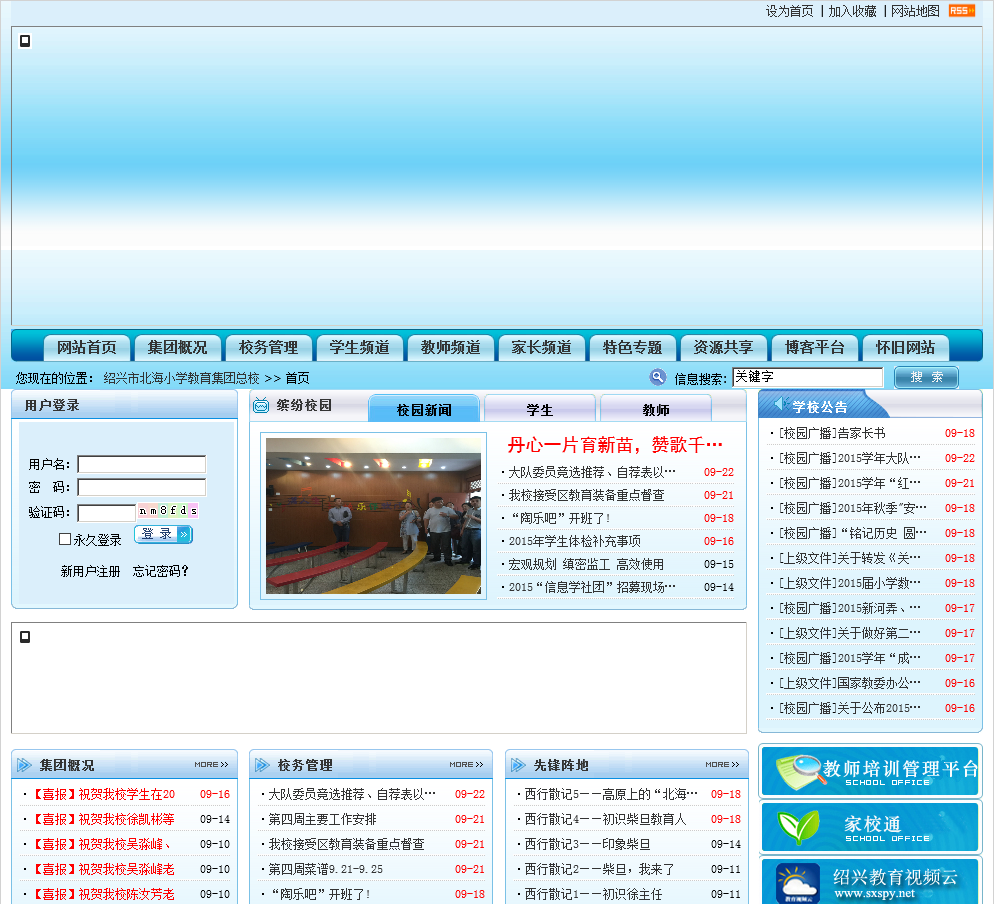Open notice [上级文件]国家教委办公…

click(x=849, y=683)
